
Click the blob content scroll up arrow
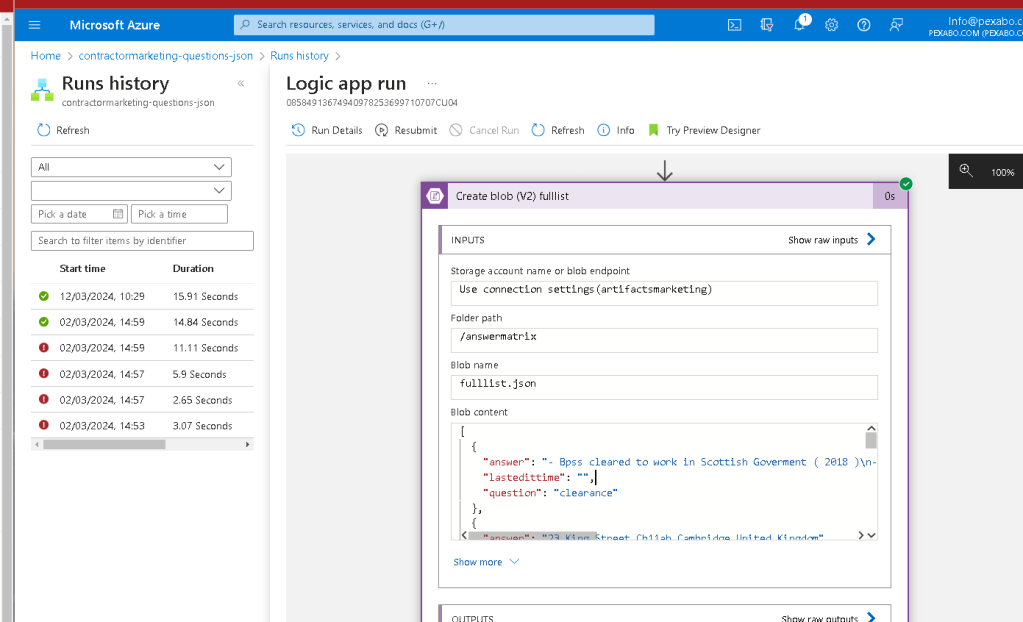pos(871,428)
